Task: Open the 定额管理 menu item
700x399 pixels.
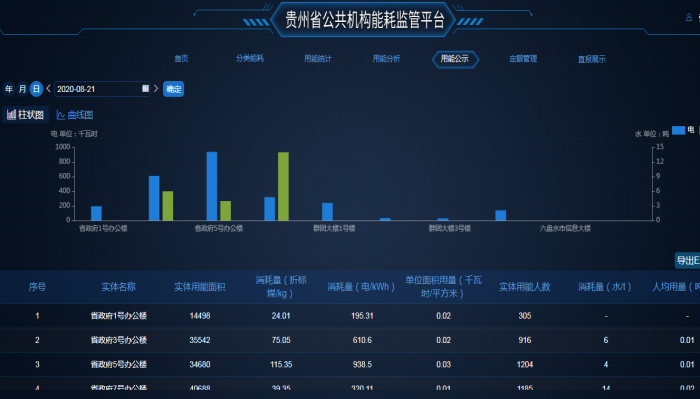Action: tap(523, 58)
